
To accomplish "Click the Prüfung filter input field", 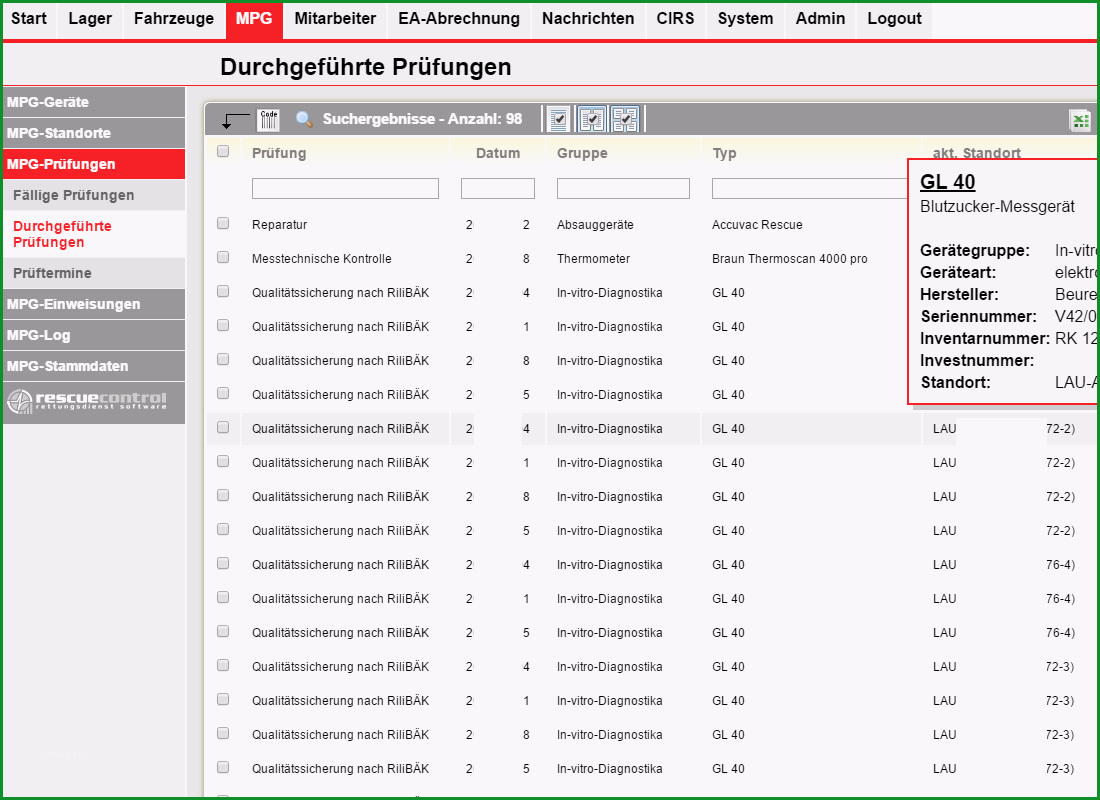I will [x=345, y=188].
